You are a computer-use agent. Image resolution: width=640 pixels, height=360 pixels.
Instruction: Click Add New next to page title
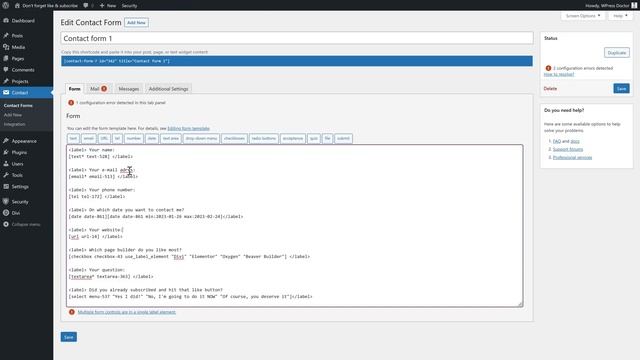136,23
